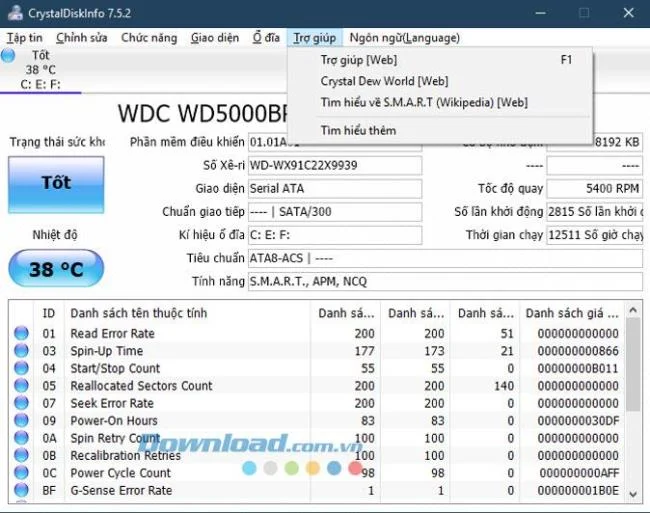Open the Giao diện menu
This screenshot has width=650, height=513.
pos(215,38)
